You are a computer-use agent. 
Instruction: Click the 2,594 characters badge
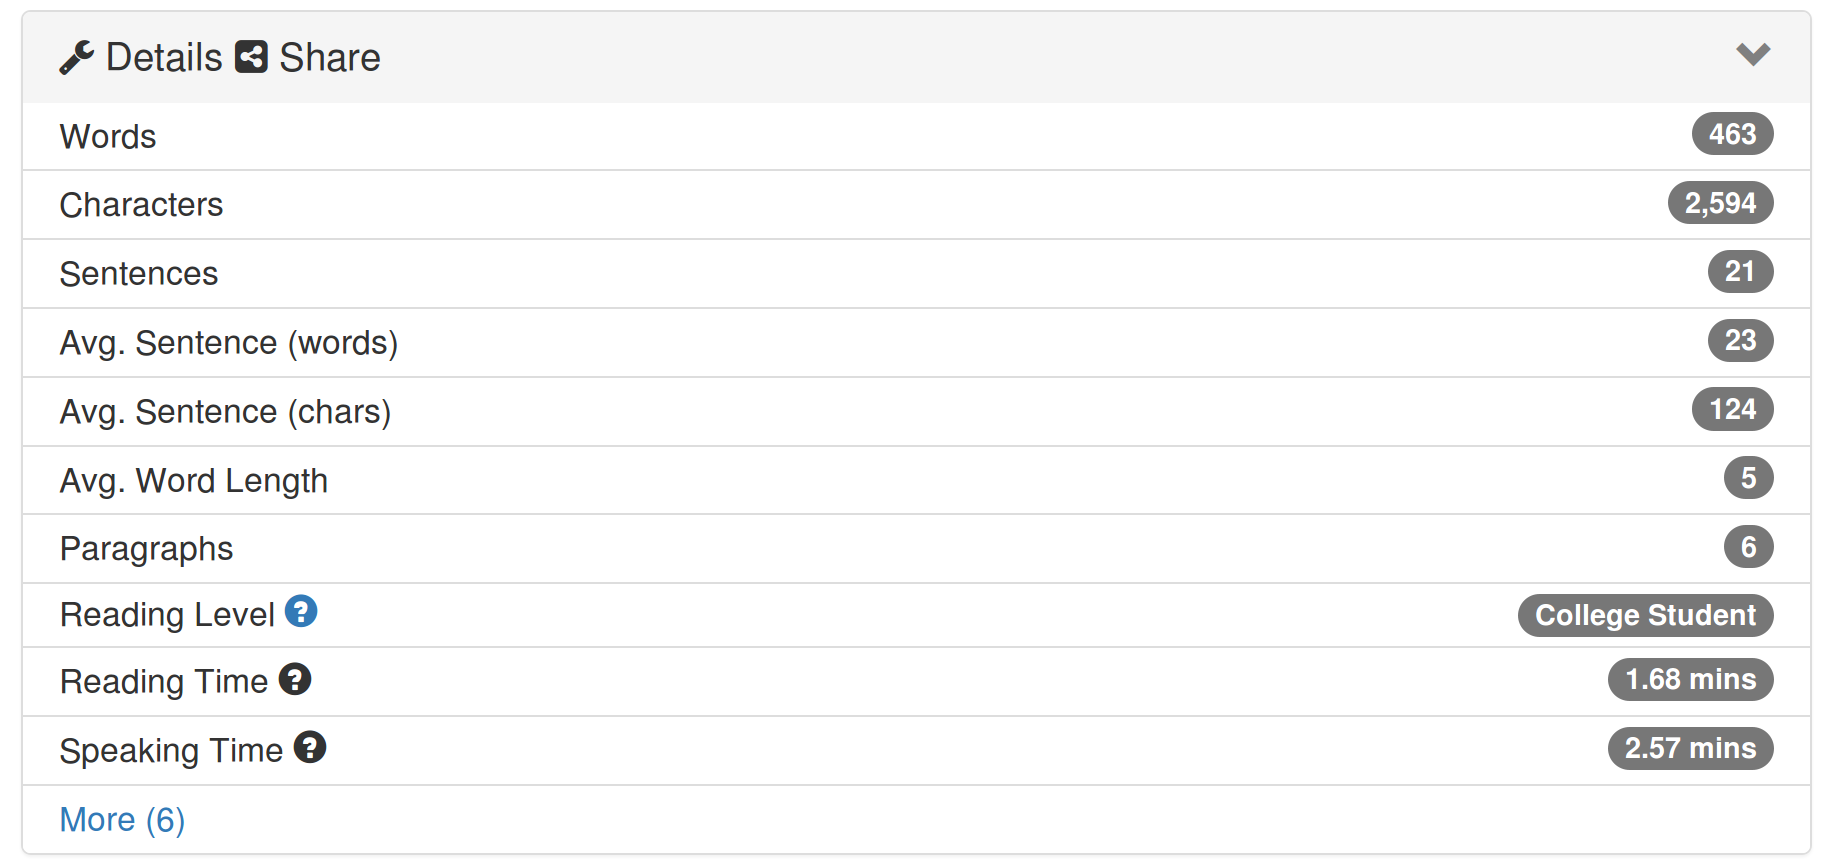pos(1720,203)
